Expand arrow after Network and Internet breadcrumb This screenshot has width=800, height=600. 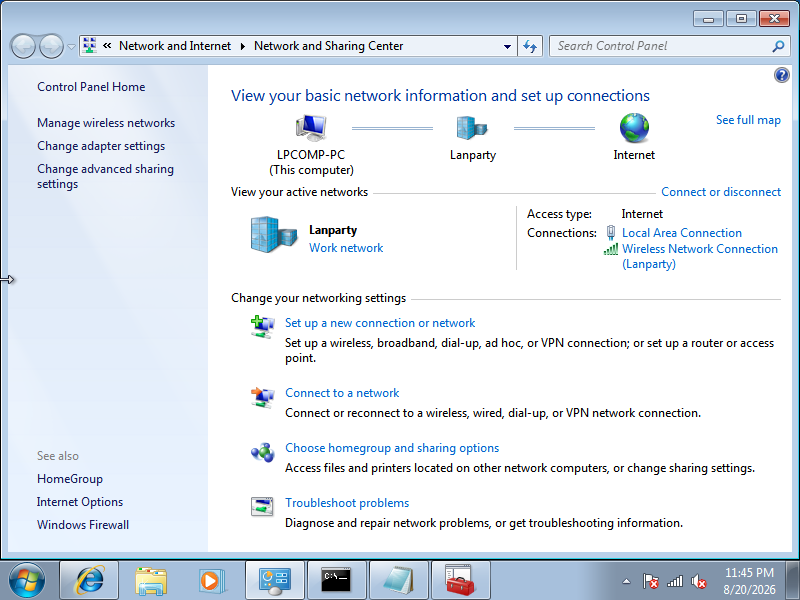click(242, 46)
